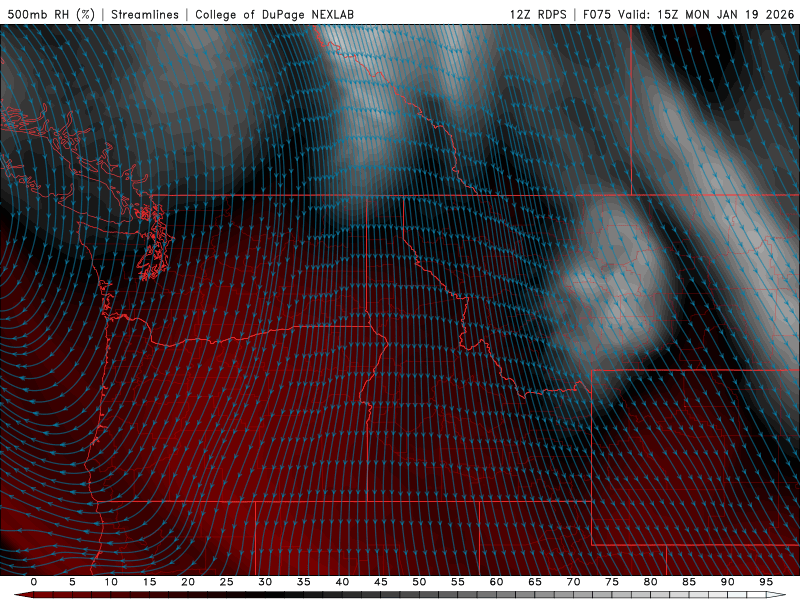The width and height of the screenshot is (800, 600).
Task: Click the "12Z RDPS" model run label
Action: pyautogui.click(x=538, y=14)
